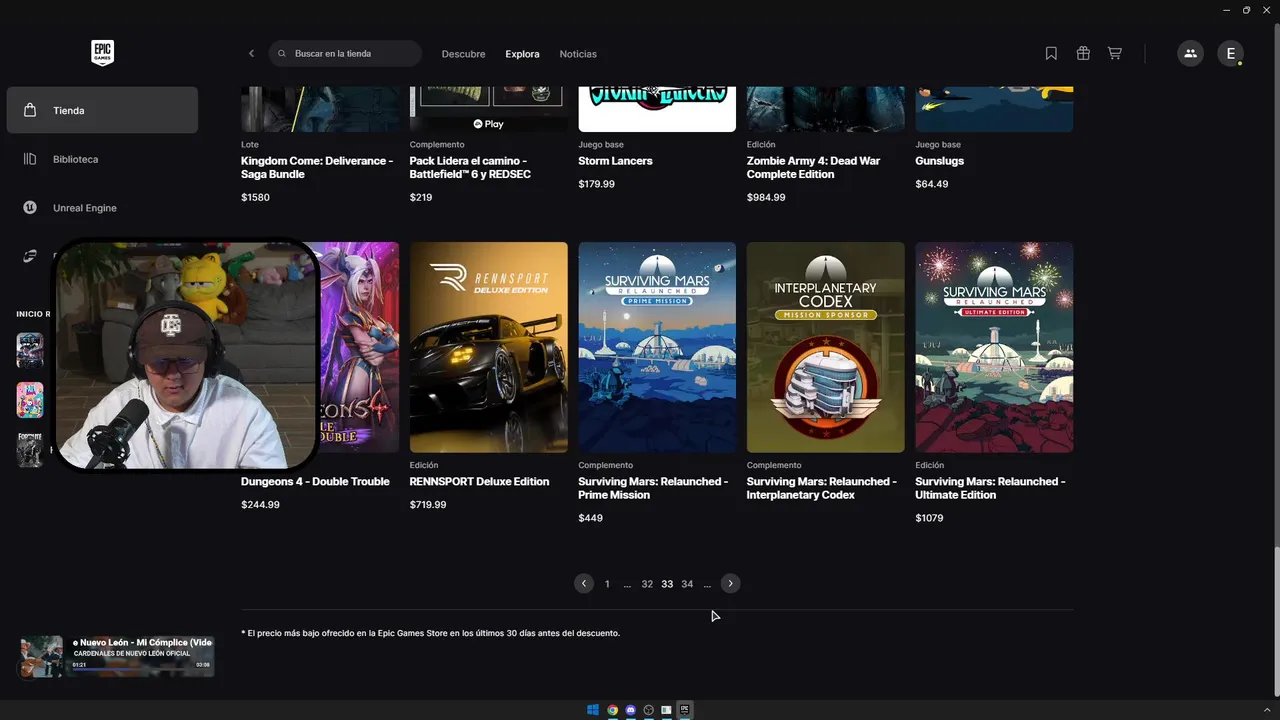The height and width of the screenshot is (720, 1280).
Task: Click the $1079 Ultimate Edition price
Action: click(x=929, y=518)
